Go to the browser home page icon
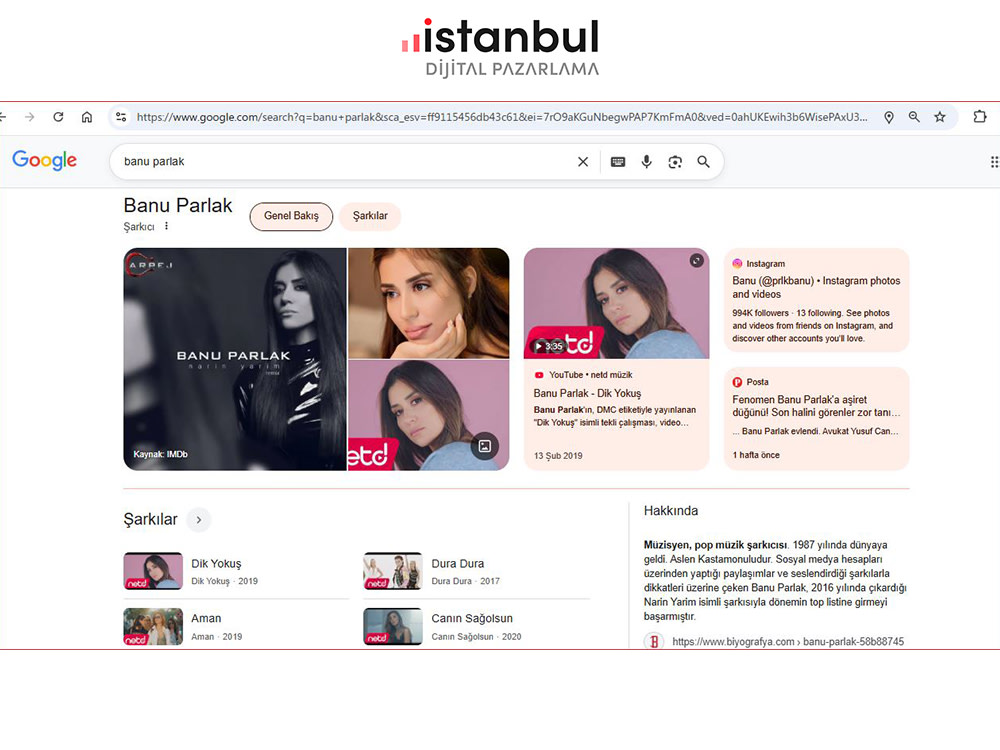 coord(87,117)
